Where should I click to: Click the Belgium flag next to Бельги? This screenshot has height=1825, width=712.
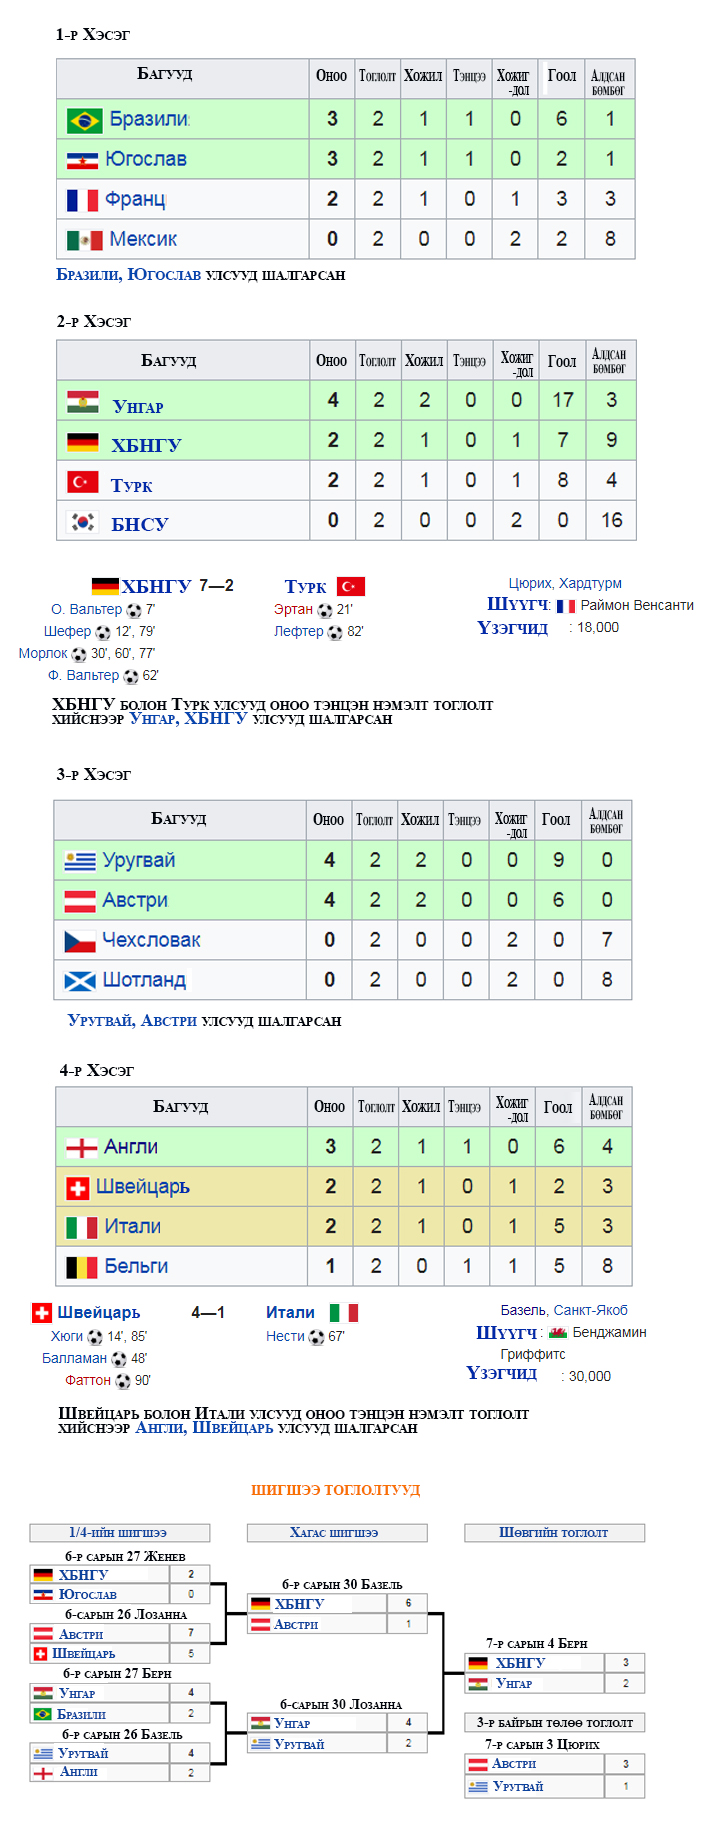coord(82,1267)
